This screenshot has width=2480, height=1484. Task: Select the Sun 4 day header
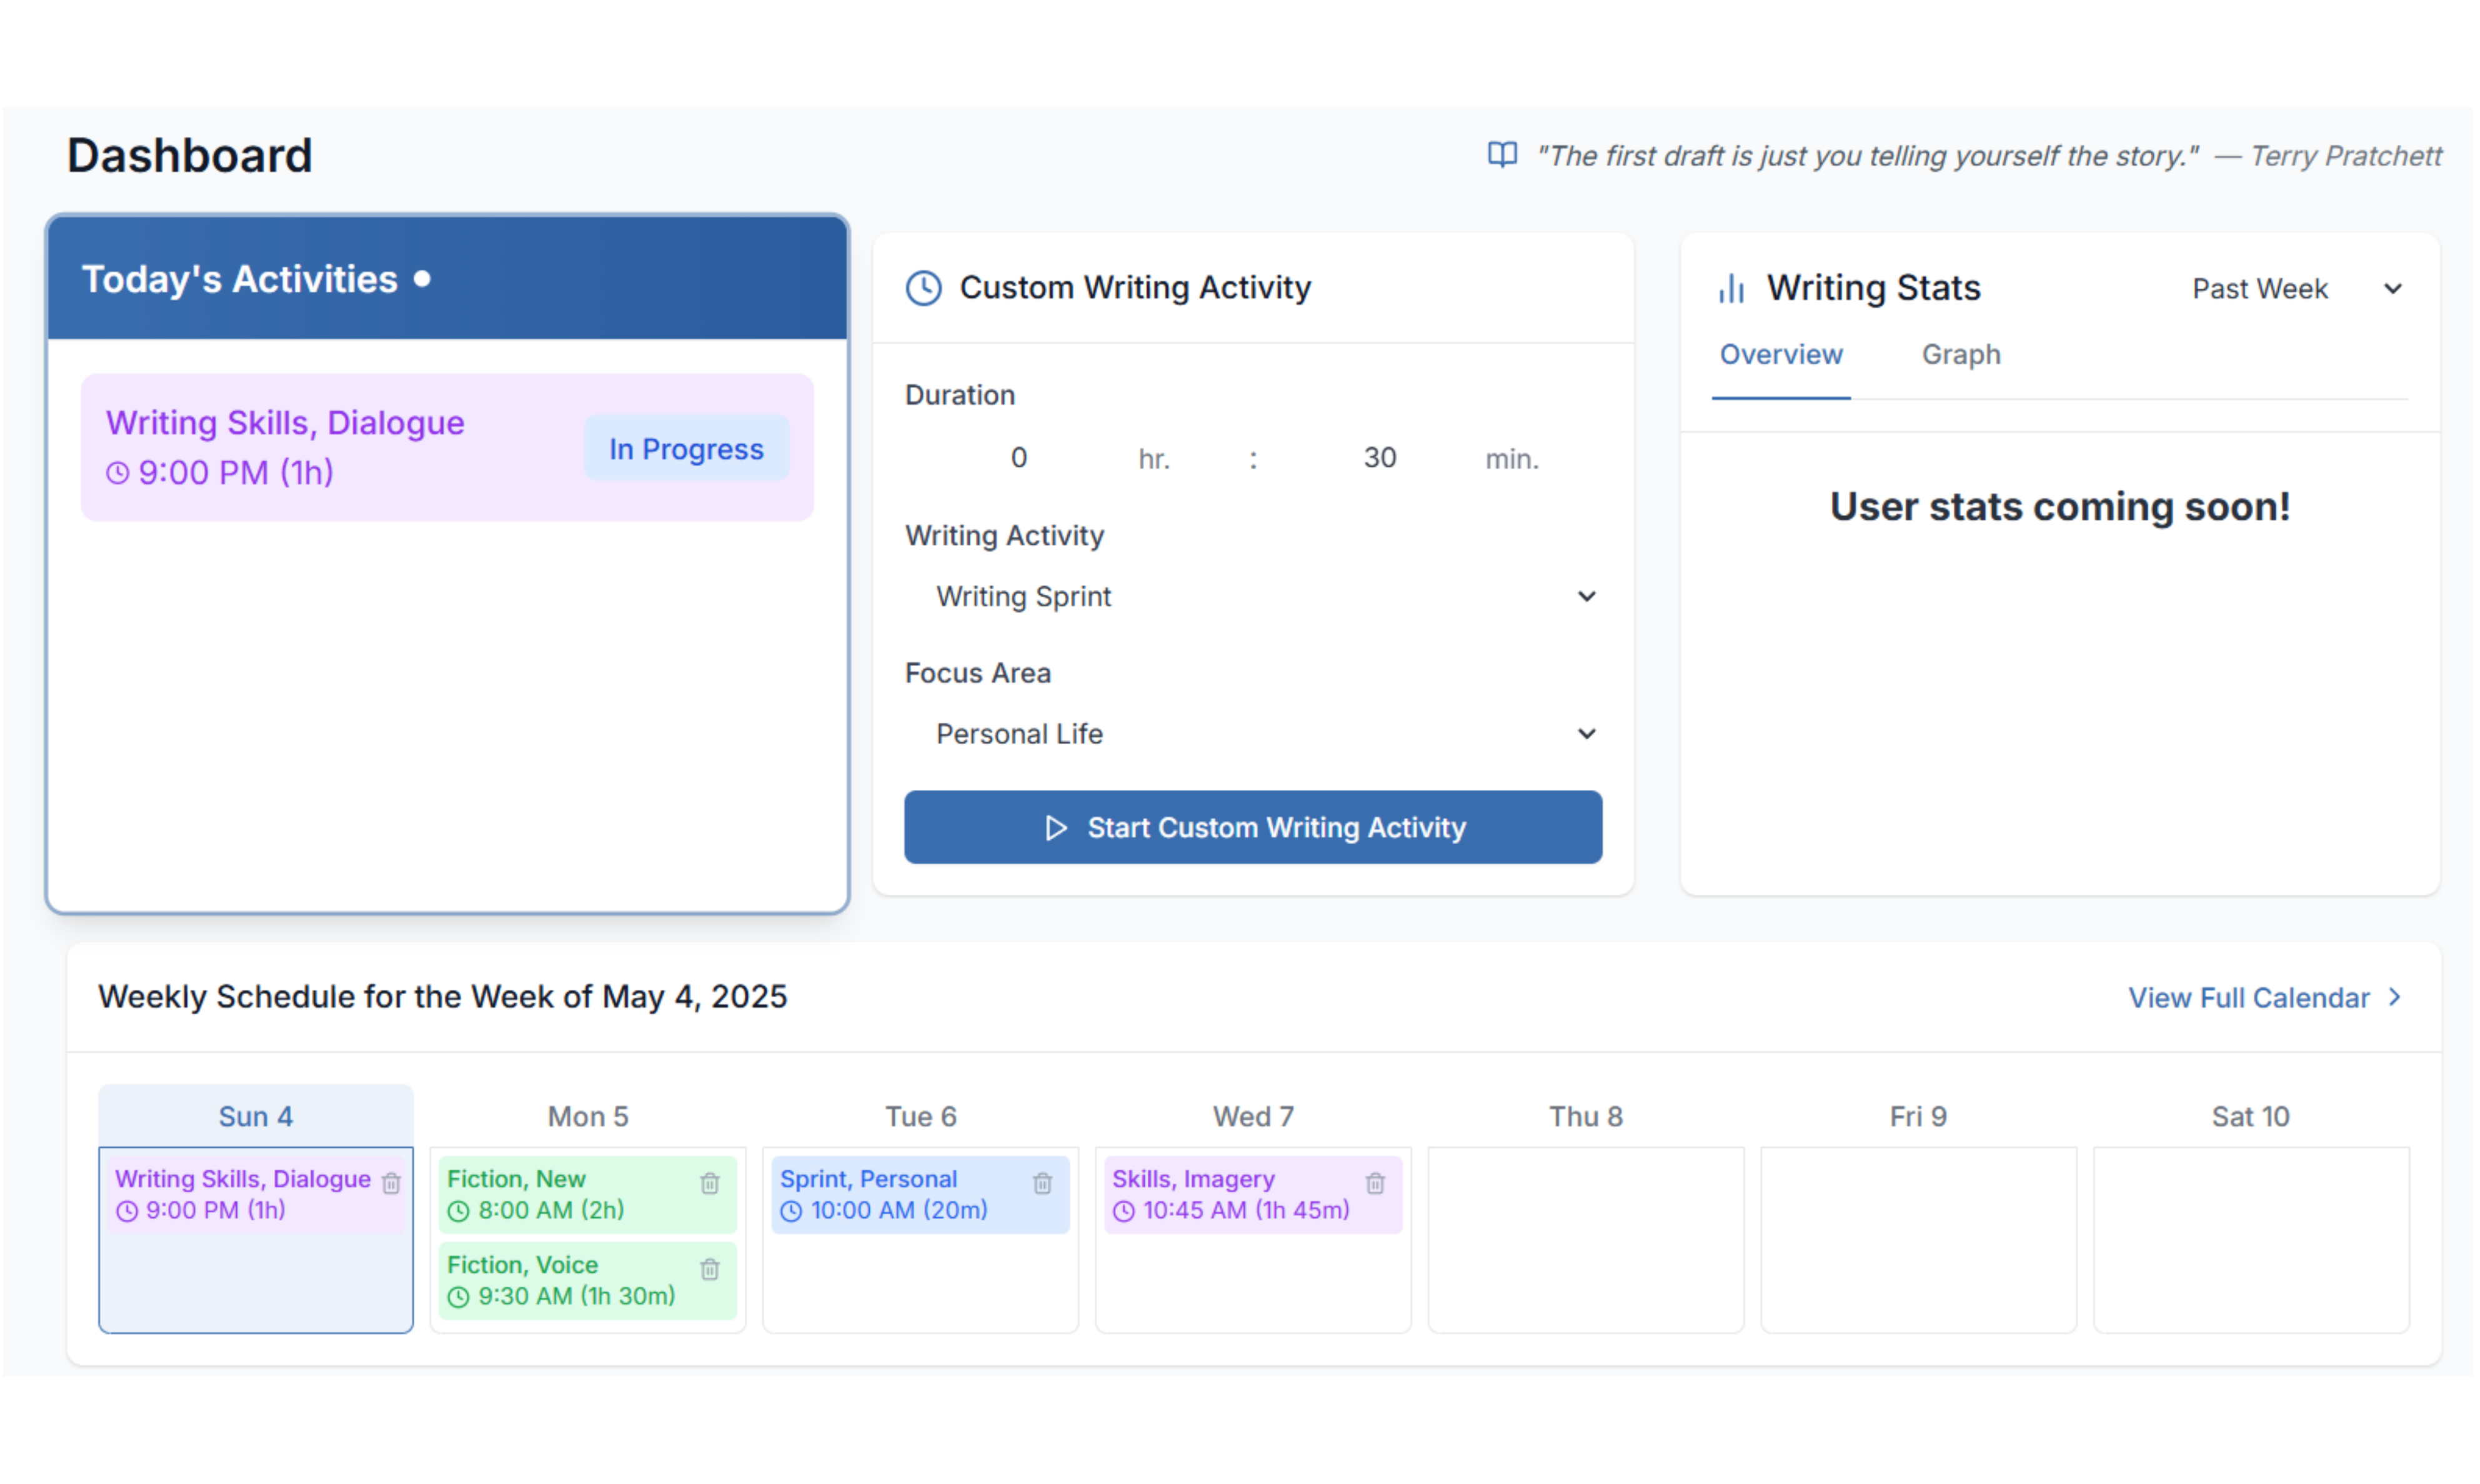[256, 1116]
